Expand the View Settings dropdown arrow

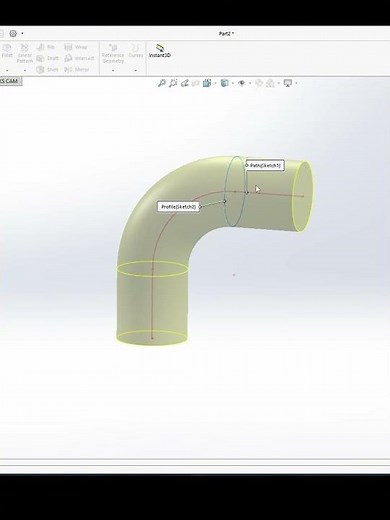coord(296,83)
